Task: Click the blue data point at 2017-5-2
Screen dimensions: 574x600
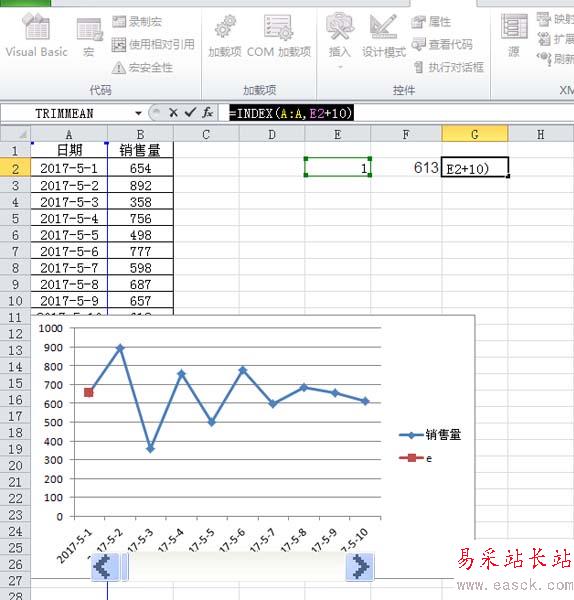Action: 120,348
